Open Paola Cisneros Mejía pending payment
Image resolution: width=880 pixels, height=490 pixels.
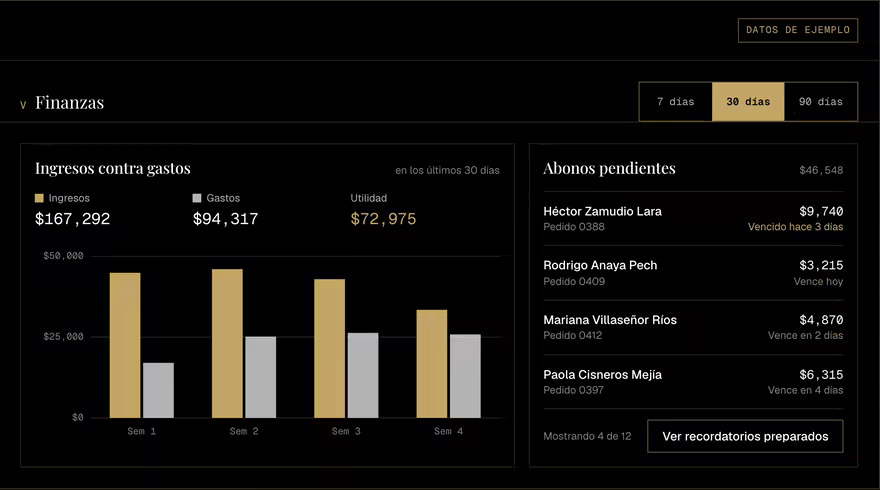[x=693, y=382]
